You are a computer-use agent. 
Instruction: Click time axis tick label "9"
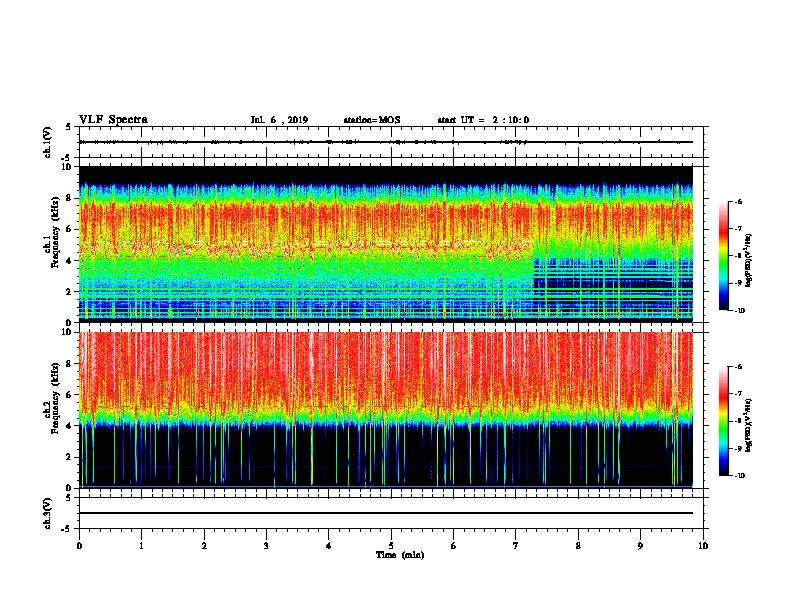click(x=640, y=546)
